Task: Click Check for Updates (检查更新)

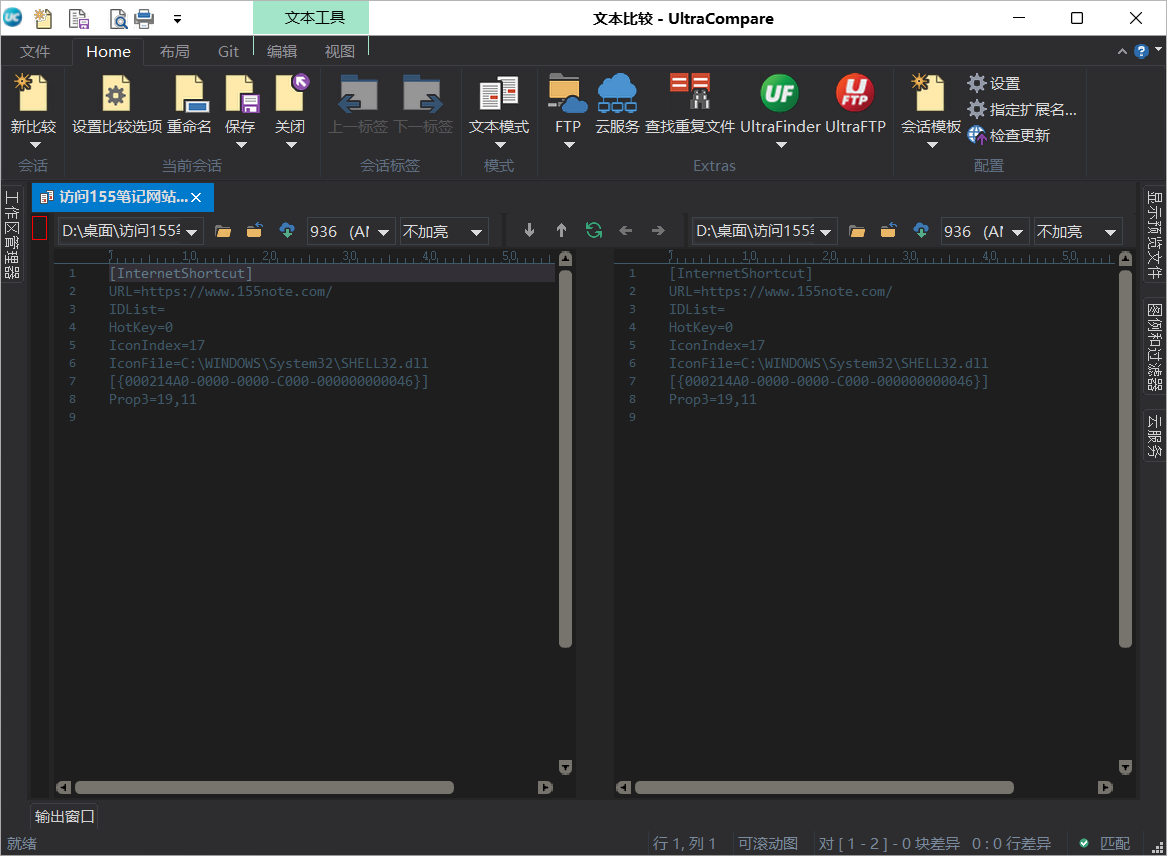Action: tap(1009, 136)
